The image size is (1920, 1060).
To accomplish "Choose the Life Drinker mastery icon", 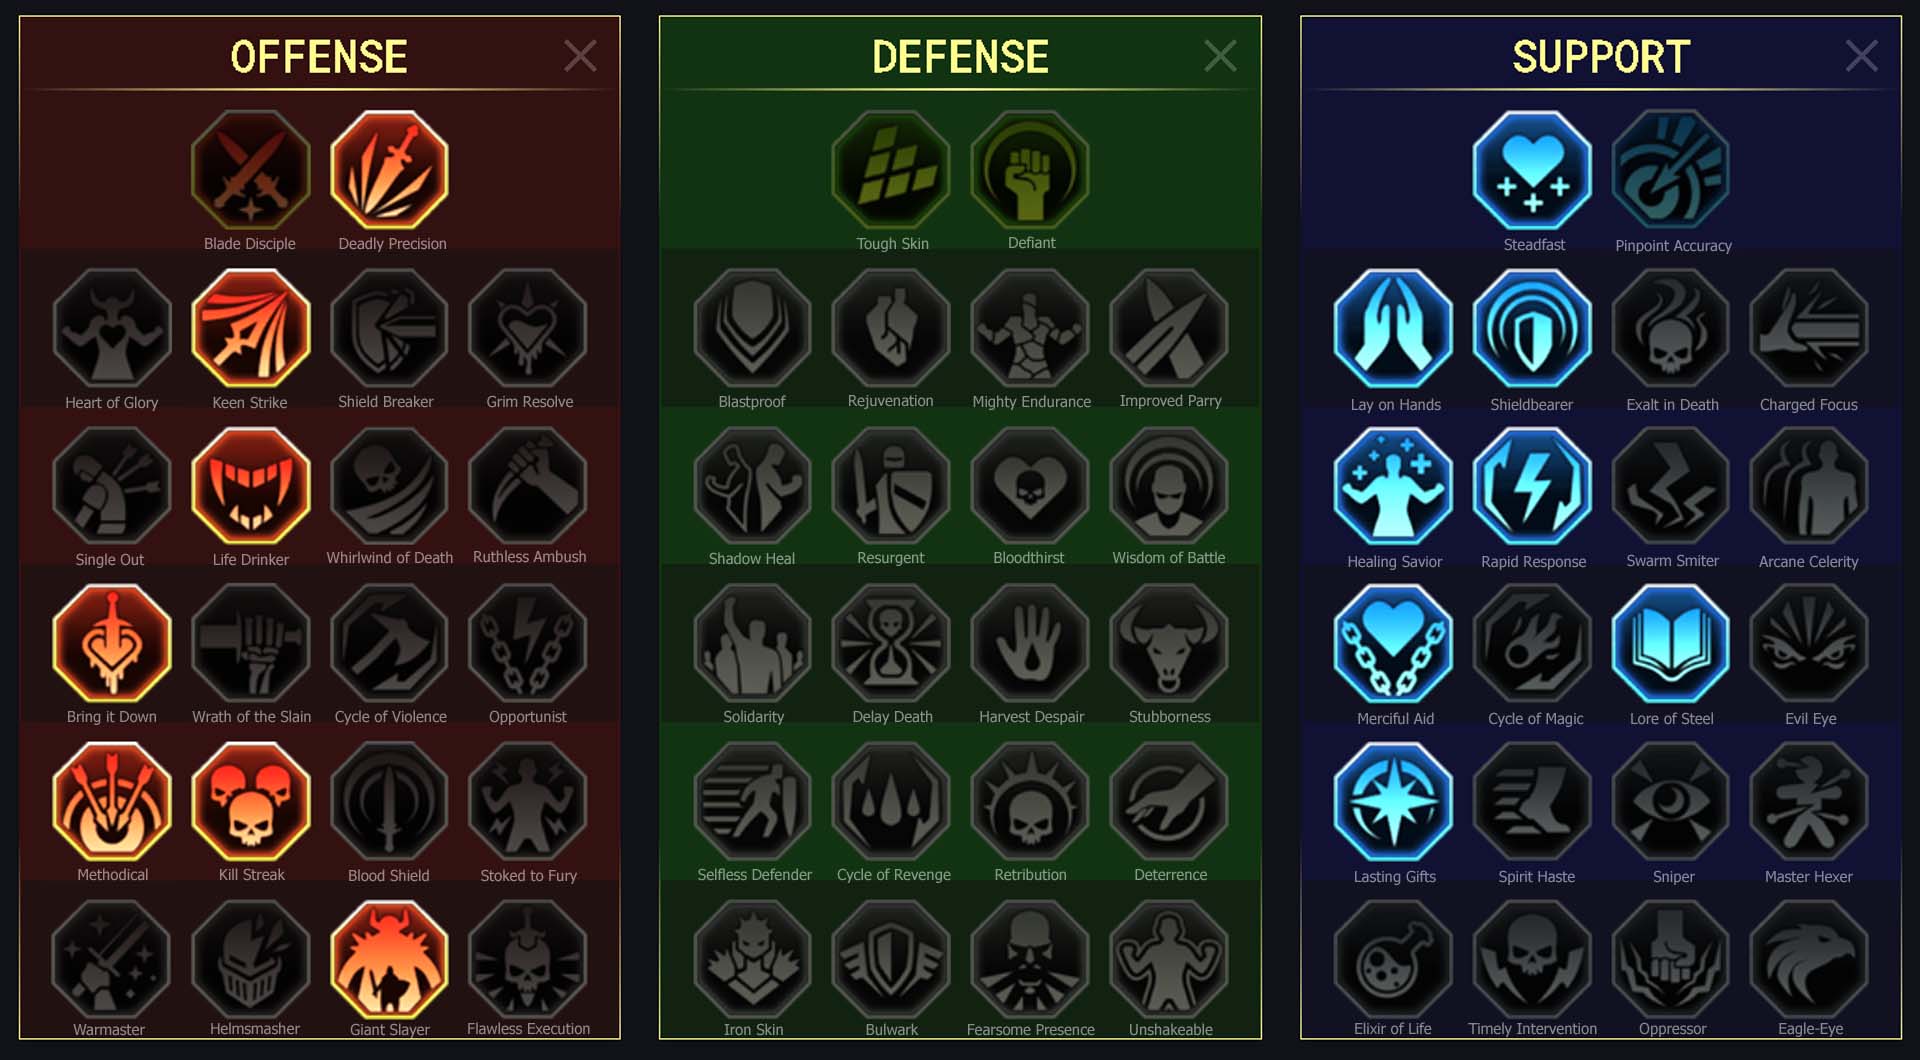I will pos(251,486).
